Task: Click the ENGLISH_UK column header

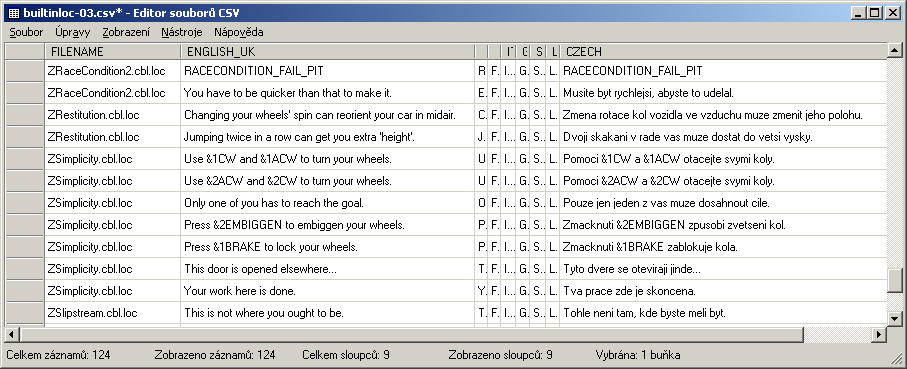Action: 327,51
